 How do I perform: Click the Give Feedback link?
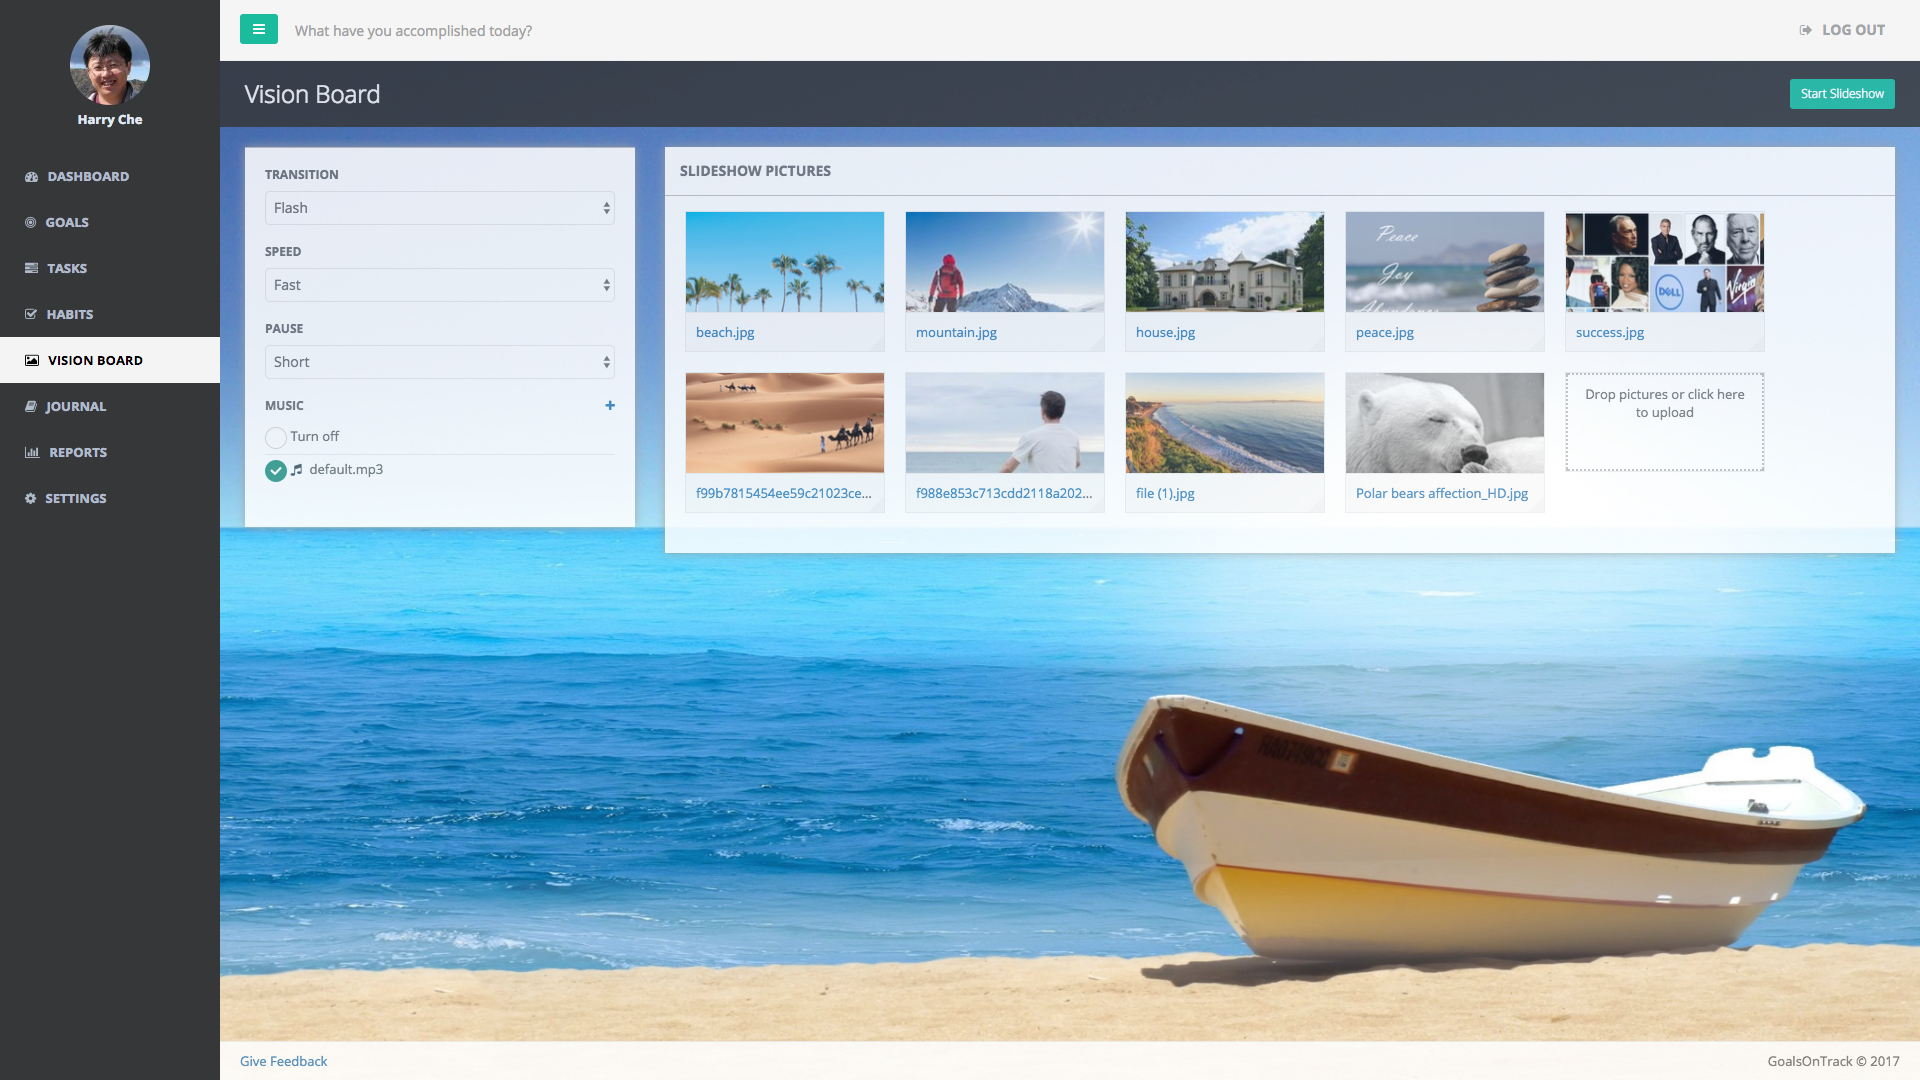tap(283, 1061)
